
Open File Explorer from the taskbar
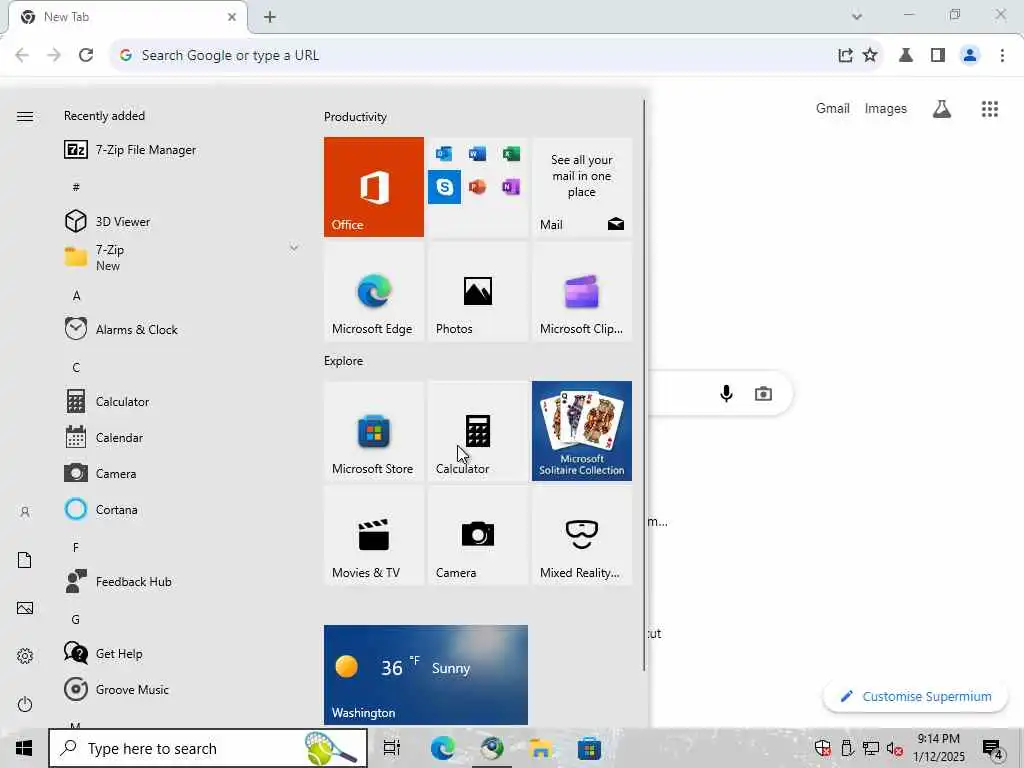(541, 748)
